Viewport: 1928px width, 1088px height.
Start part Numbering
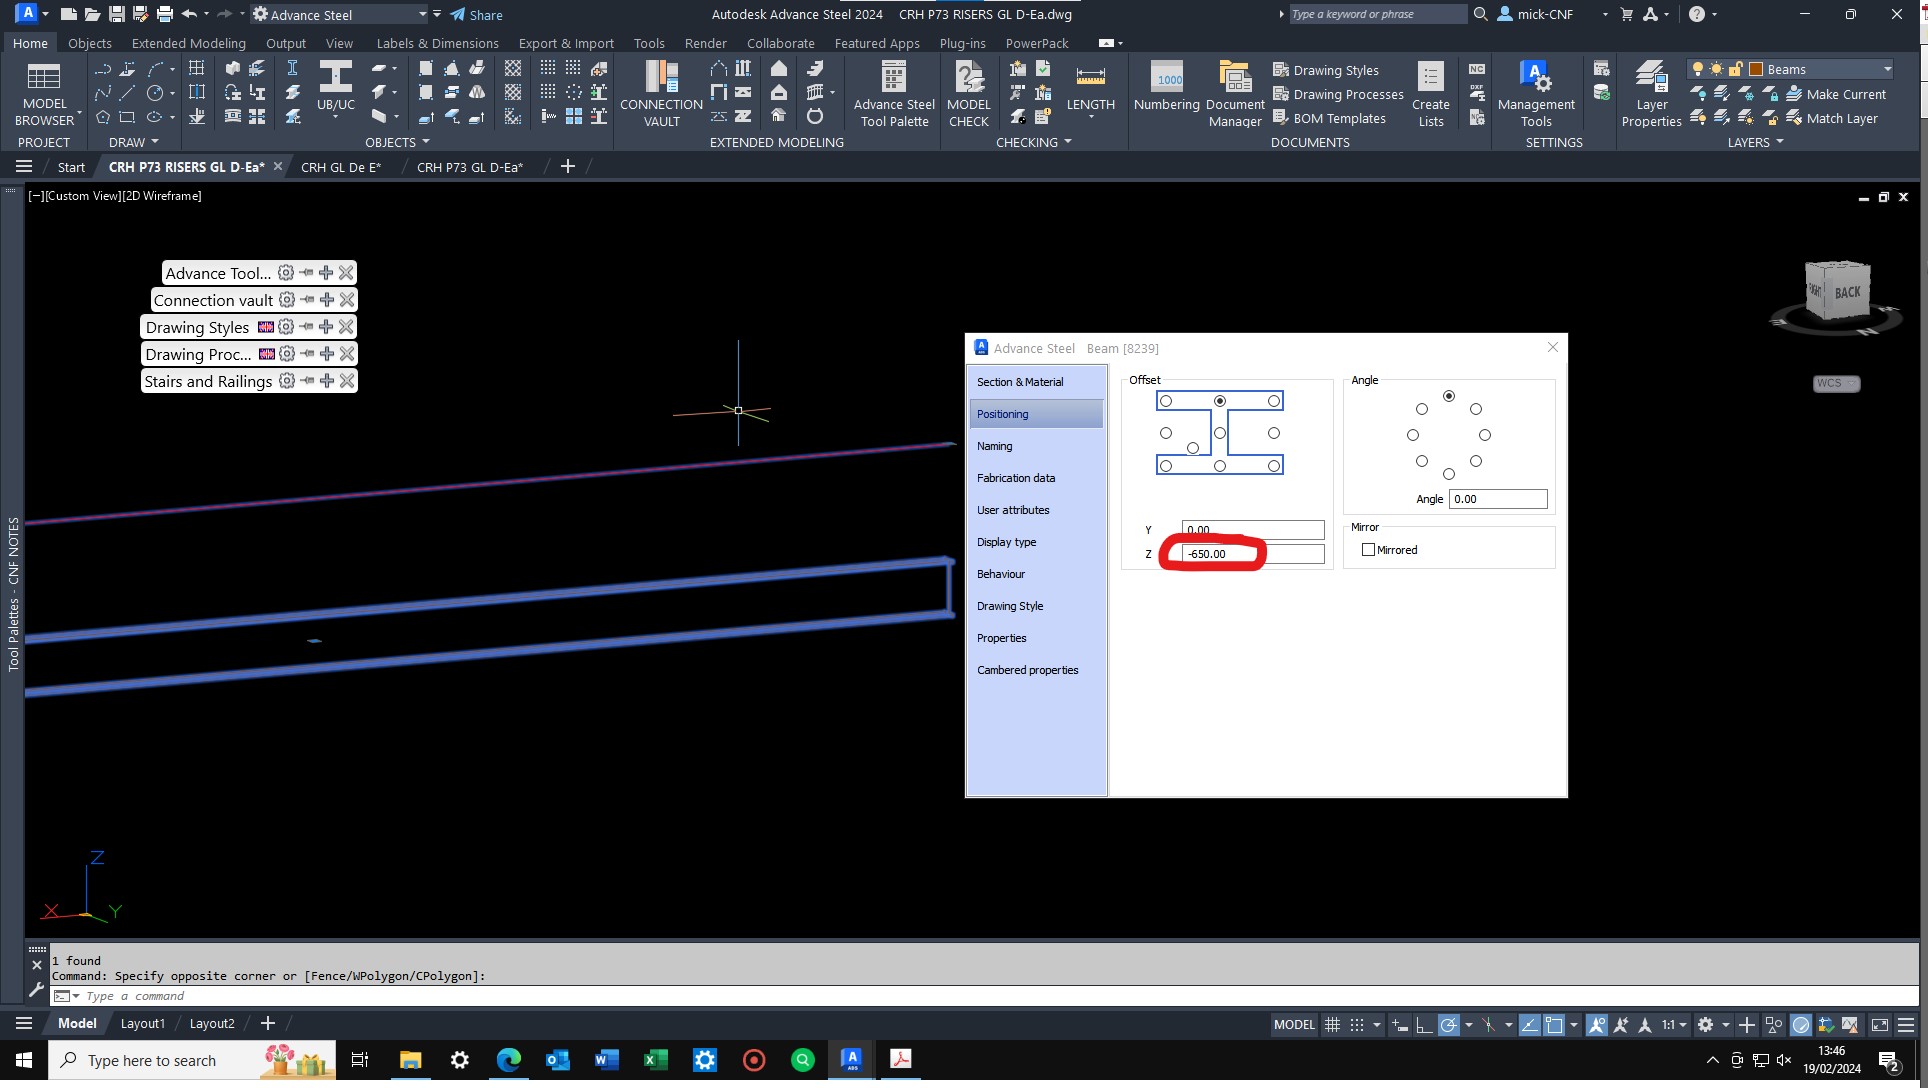coord(1166,92)
